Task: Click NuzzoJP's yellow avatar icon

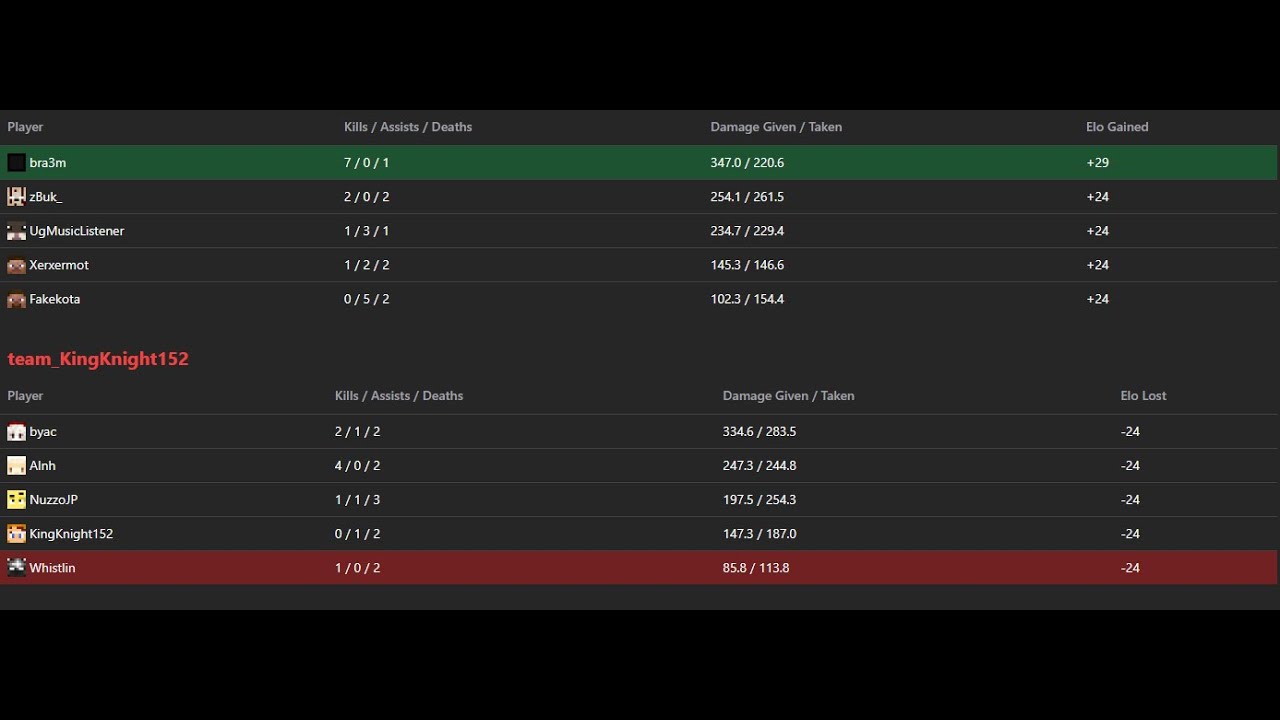Action: (16, 500)
